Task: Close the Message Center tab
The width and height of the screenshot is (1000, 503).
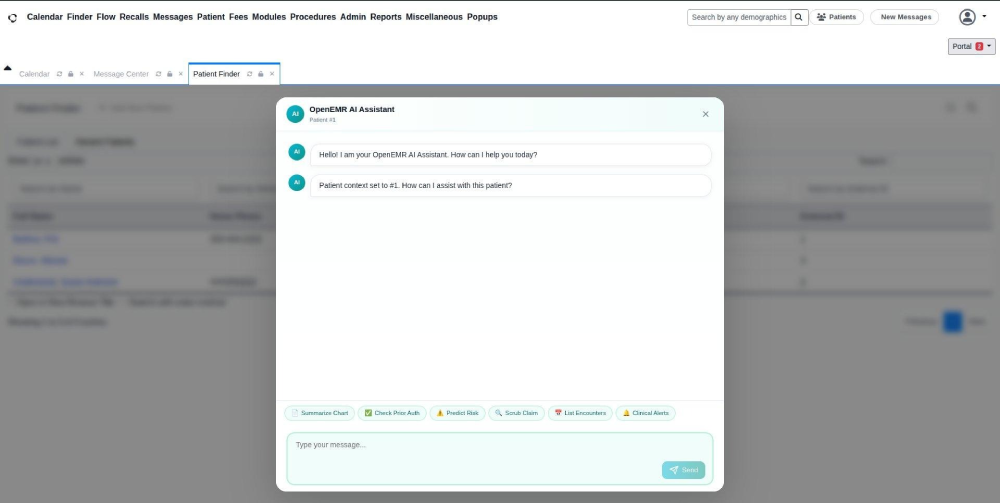Action: click(180, 74)
